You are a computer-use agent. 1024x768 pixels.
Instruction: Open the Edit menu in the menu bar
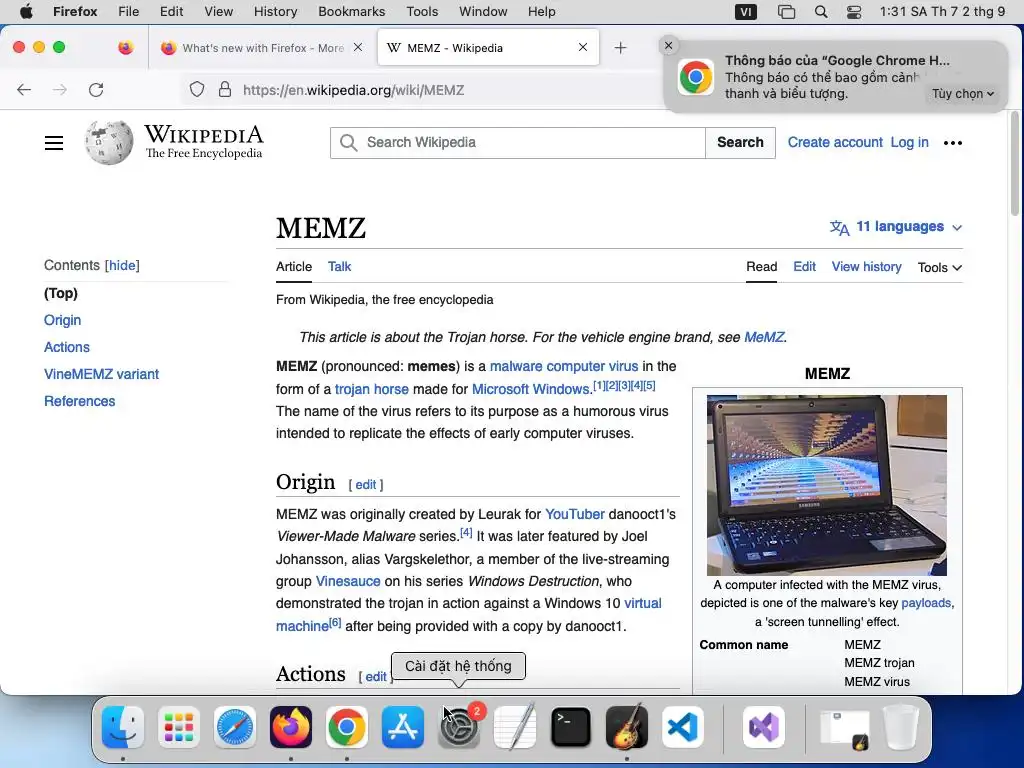pos(172,12)
